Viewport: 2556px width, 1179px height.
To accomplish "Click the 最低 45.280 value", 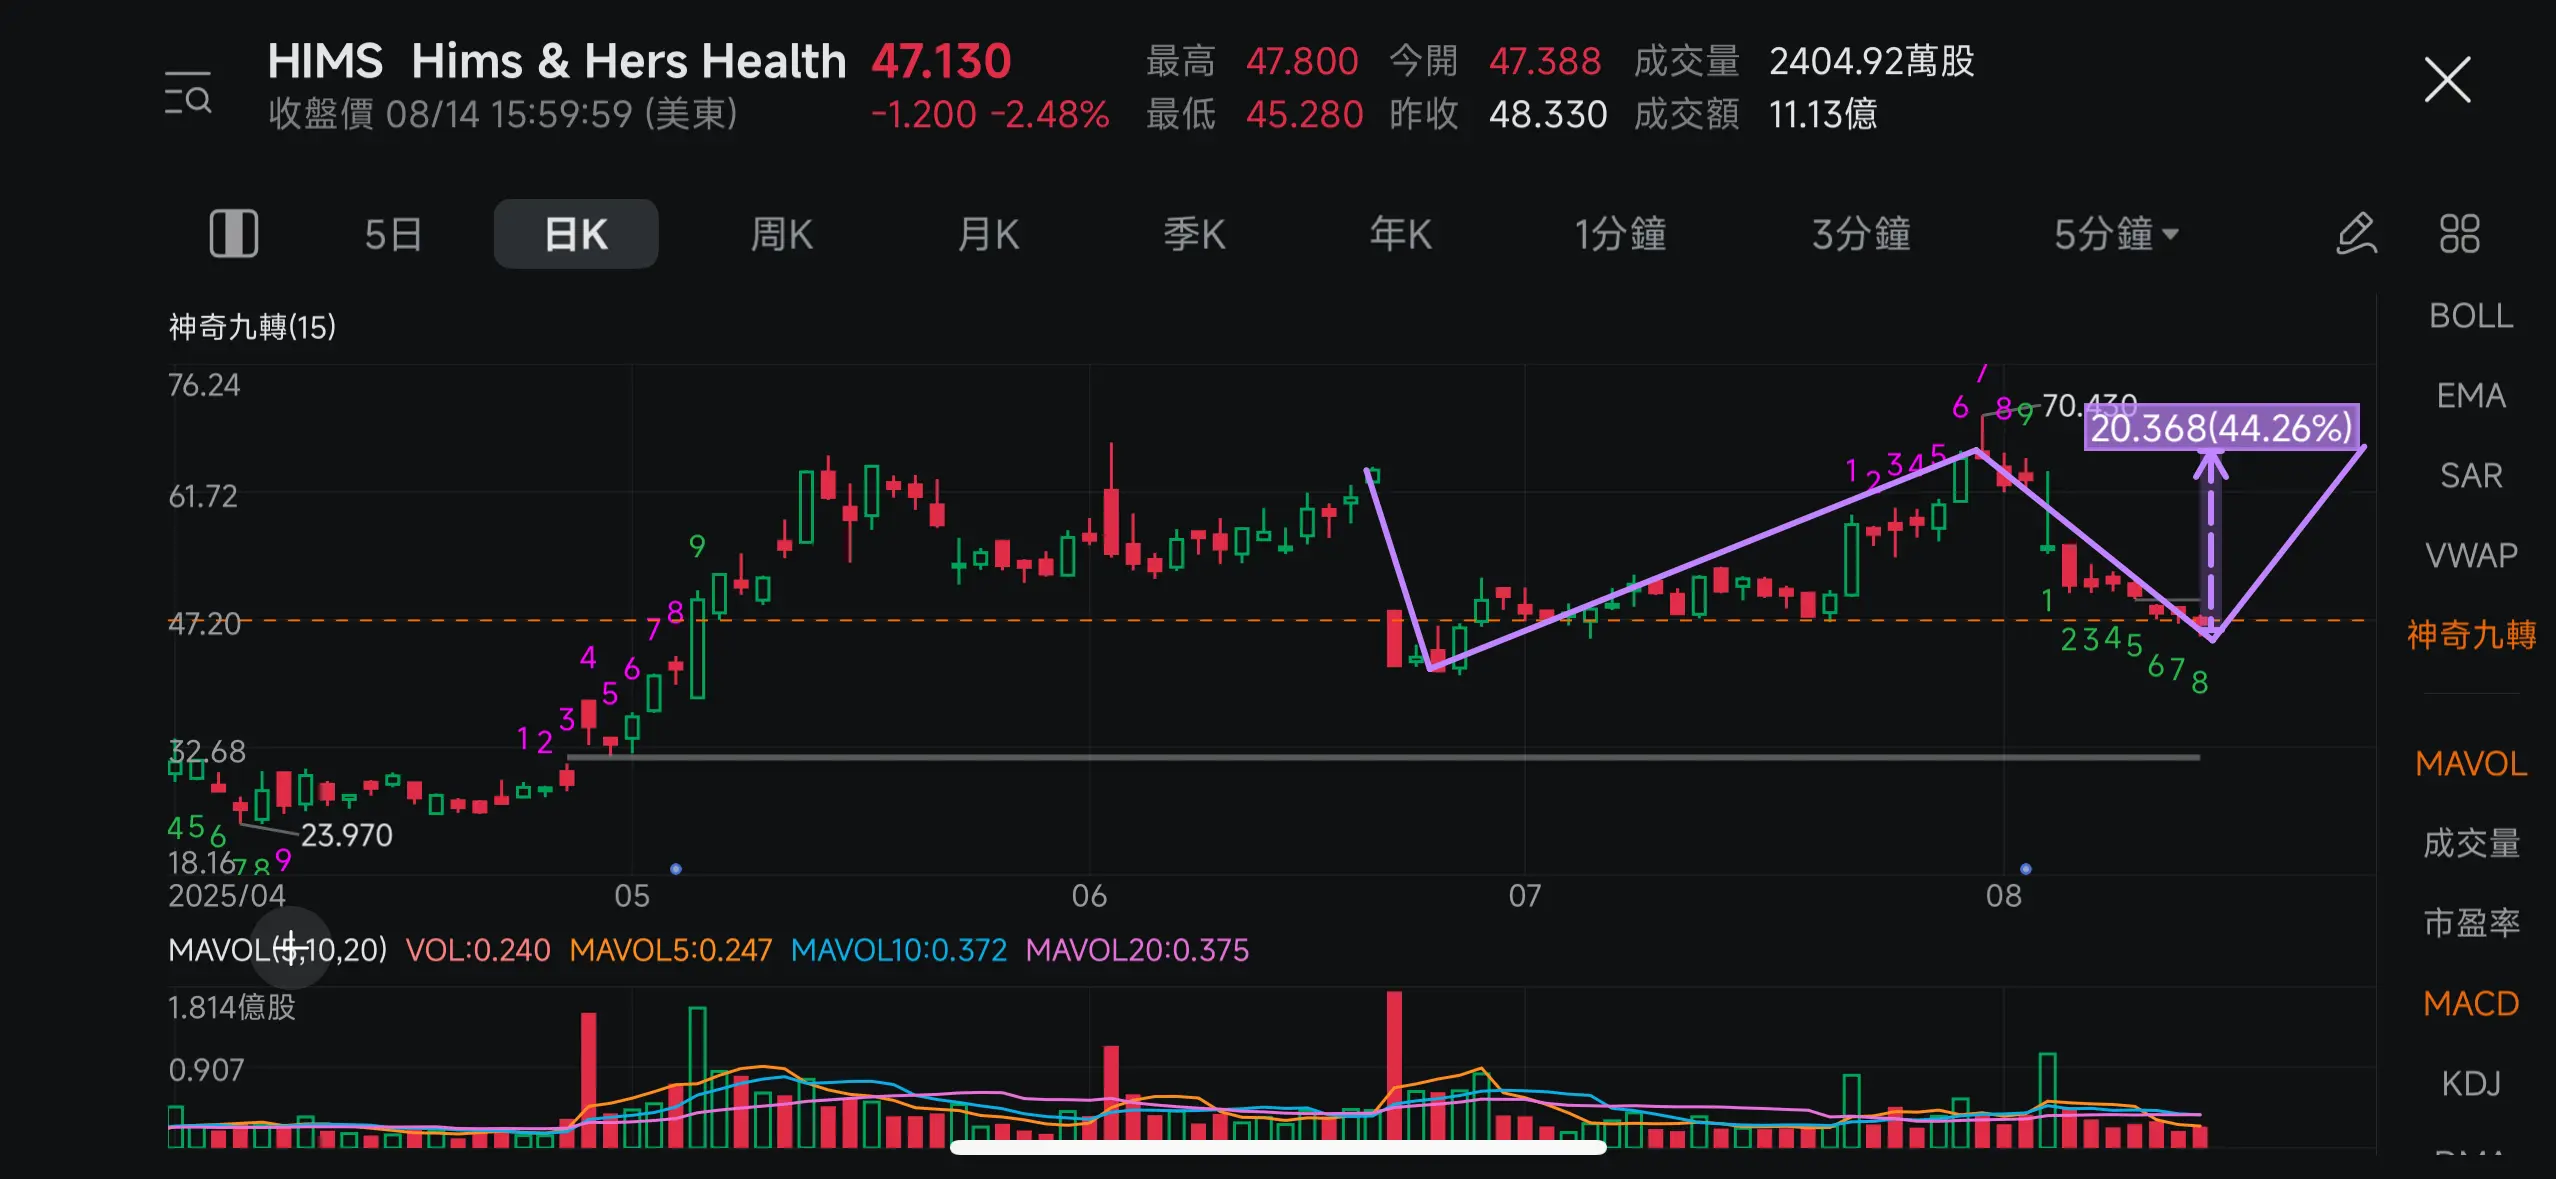I will (x=1304, y=114).
